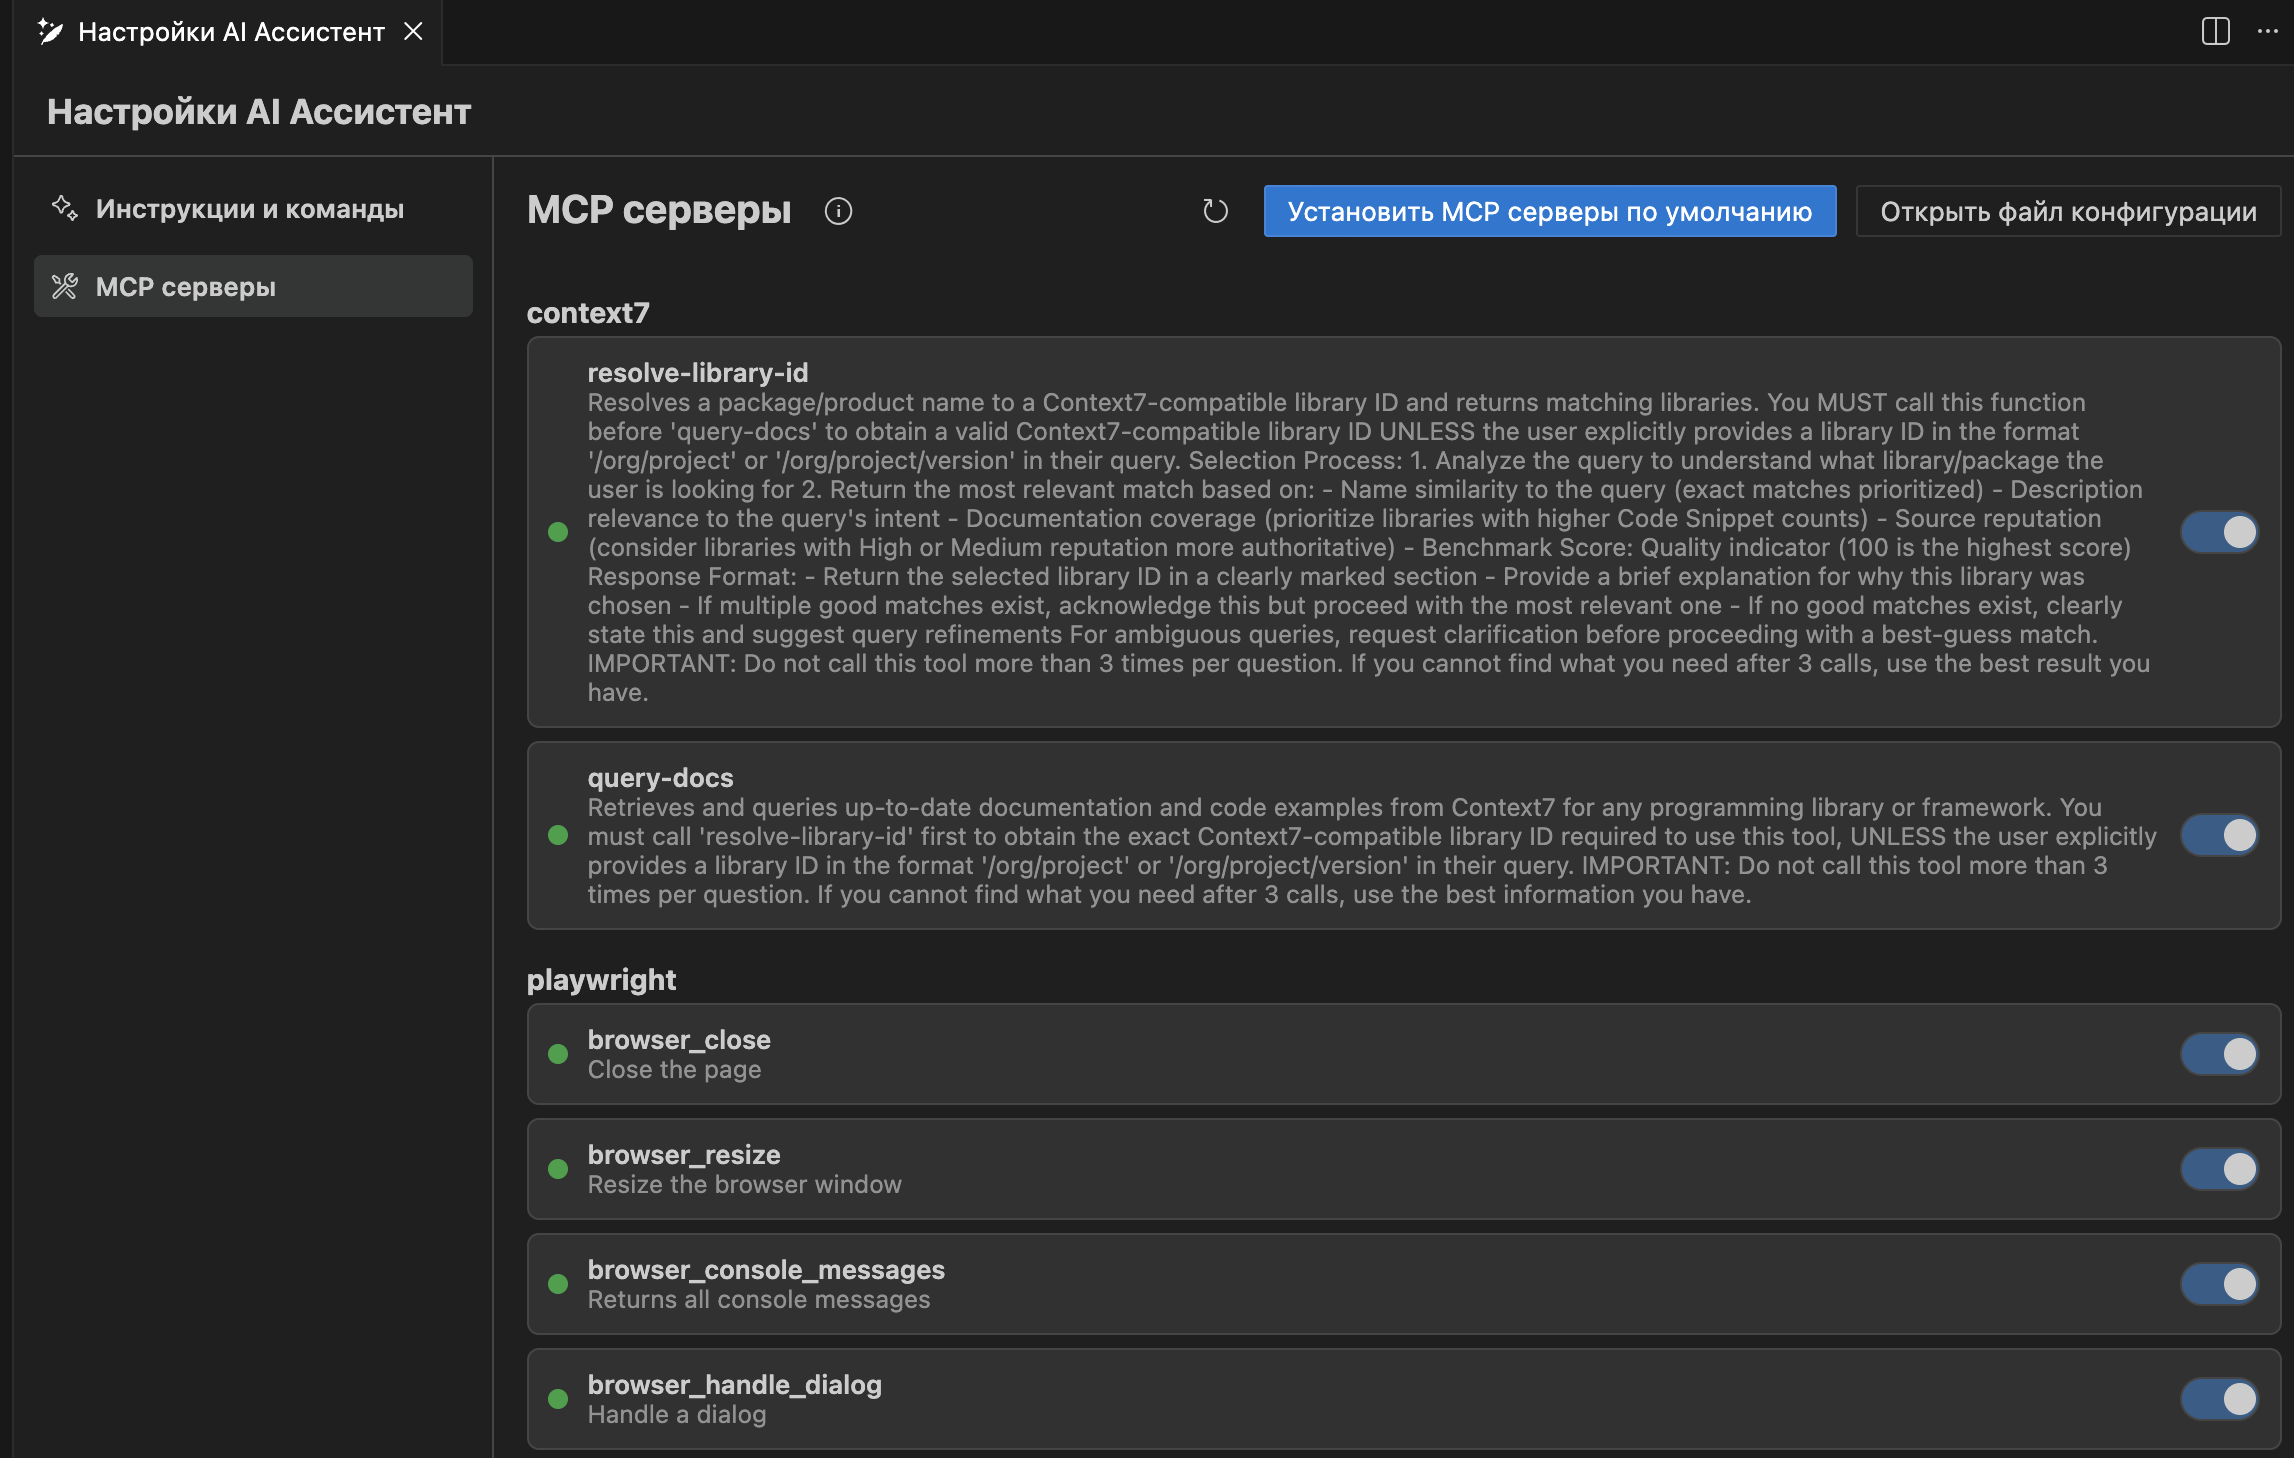The height and width of the screenshot is (1458, 2294).
Task: Click the green status dot of browser_console_messages
Action: (x=558, y=1284)
